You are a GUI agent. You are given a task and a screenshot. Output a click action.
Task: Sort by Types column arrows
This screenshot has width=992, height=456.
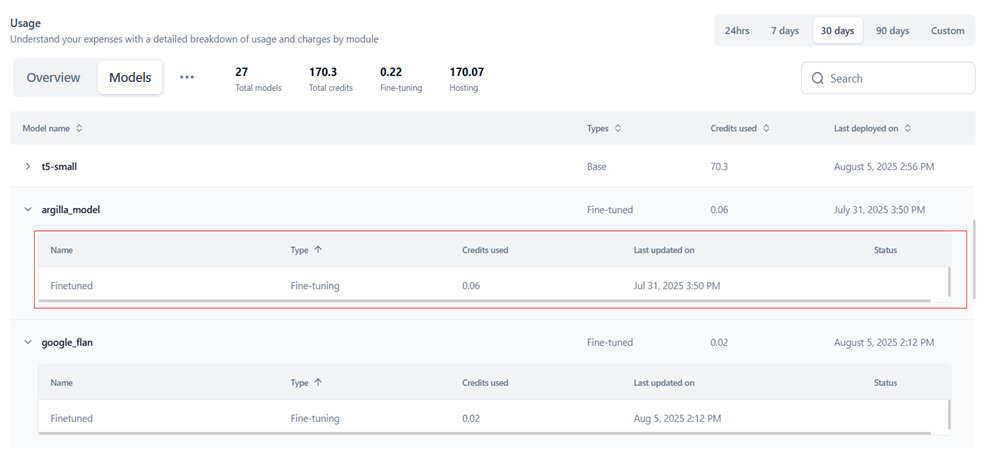pos(618,128)
